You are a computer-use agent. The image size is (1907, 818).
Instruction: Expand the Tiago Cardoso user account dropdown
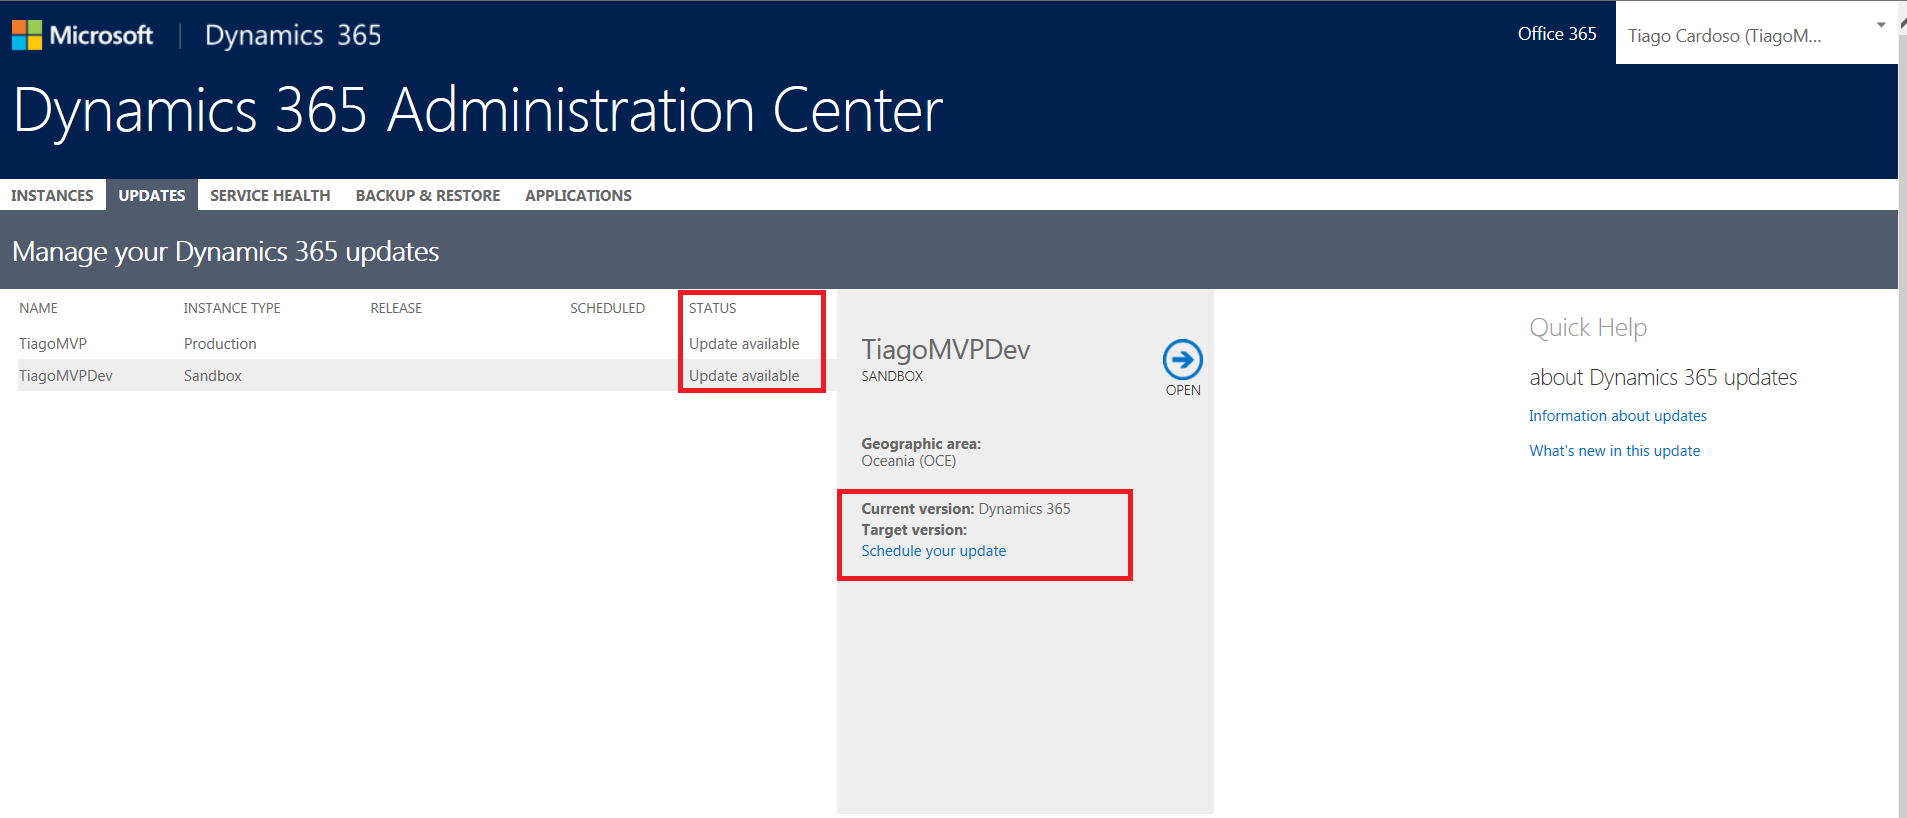1880,26
